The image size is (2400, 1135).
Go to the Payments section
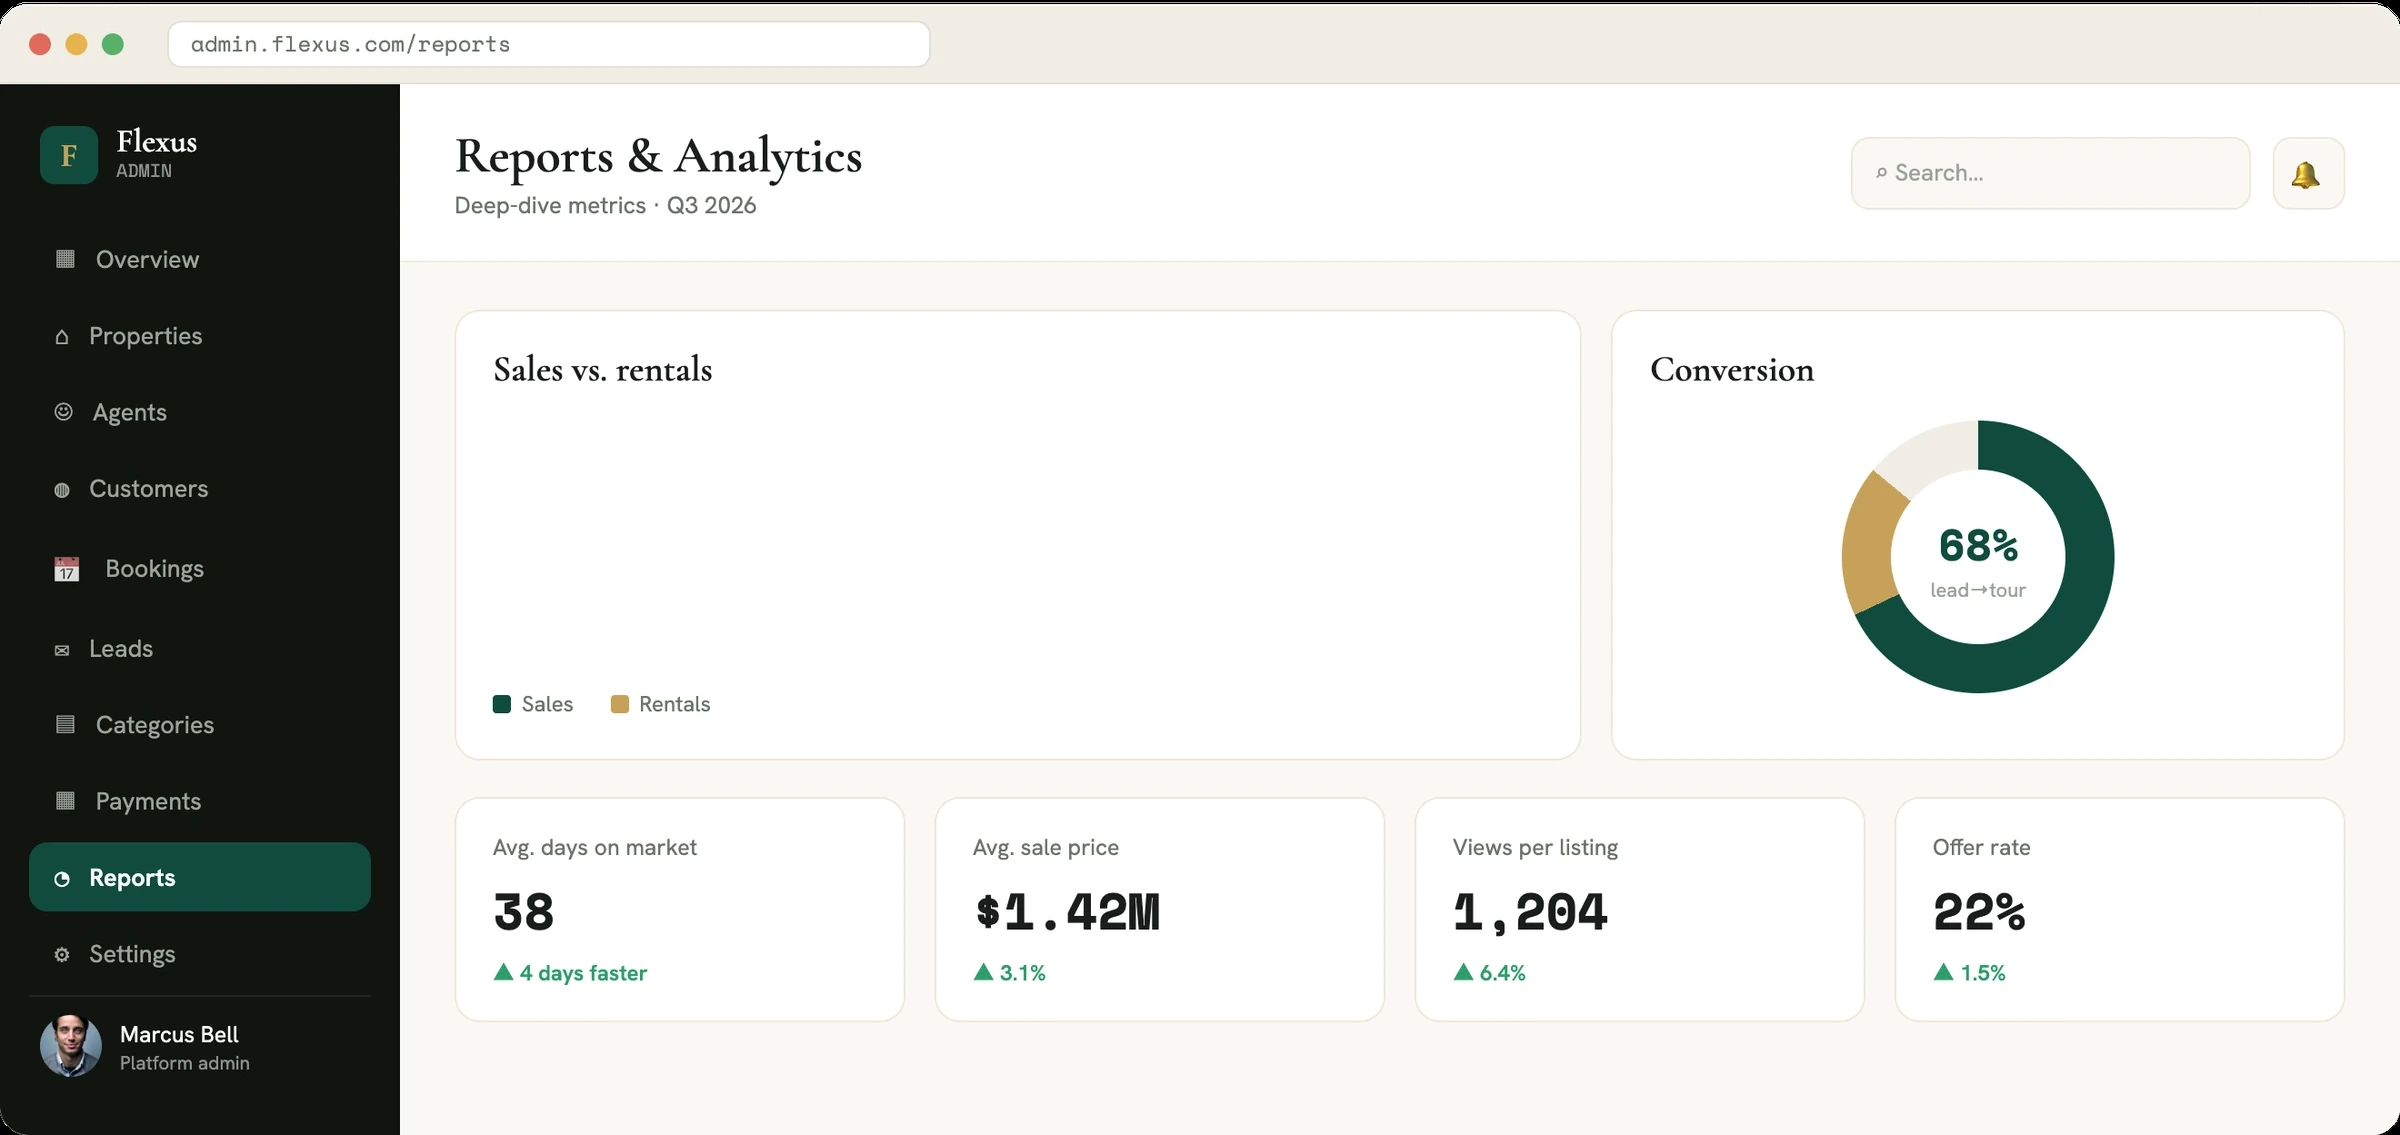coord(200,801)
